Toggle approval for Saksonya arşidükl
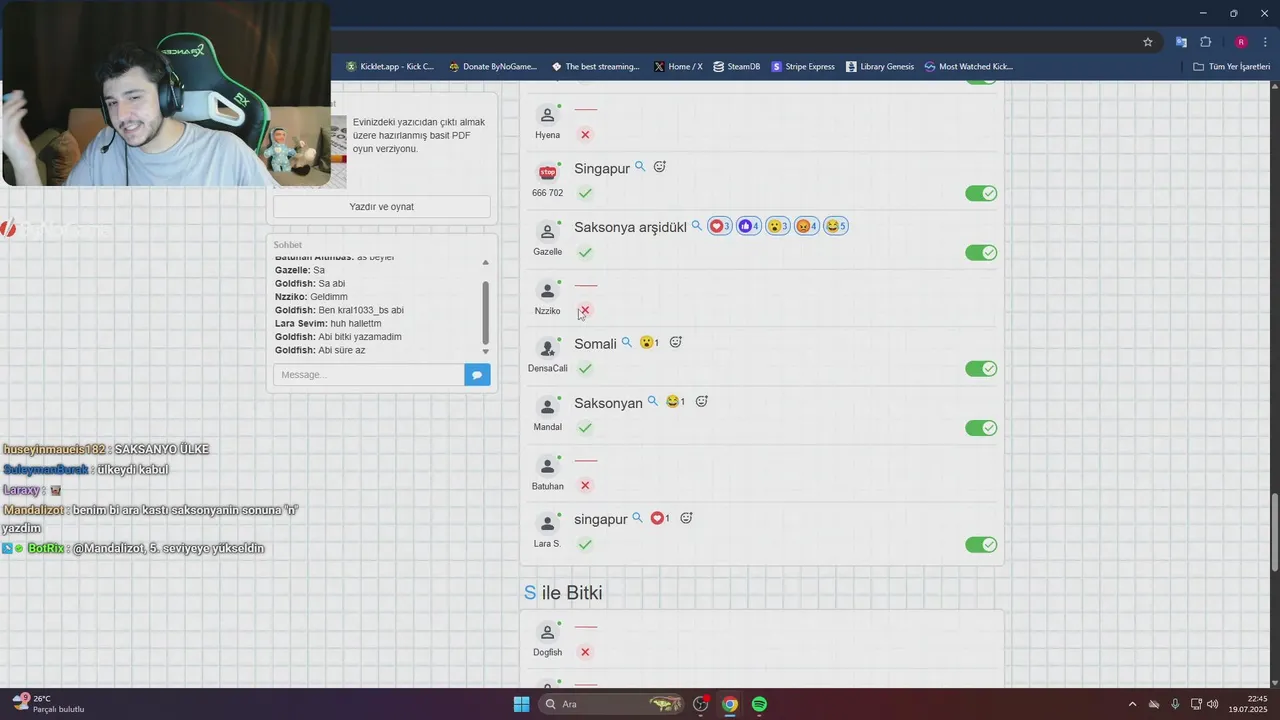This screenshot has width=1280, height=720. coord(981,252)
